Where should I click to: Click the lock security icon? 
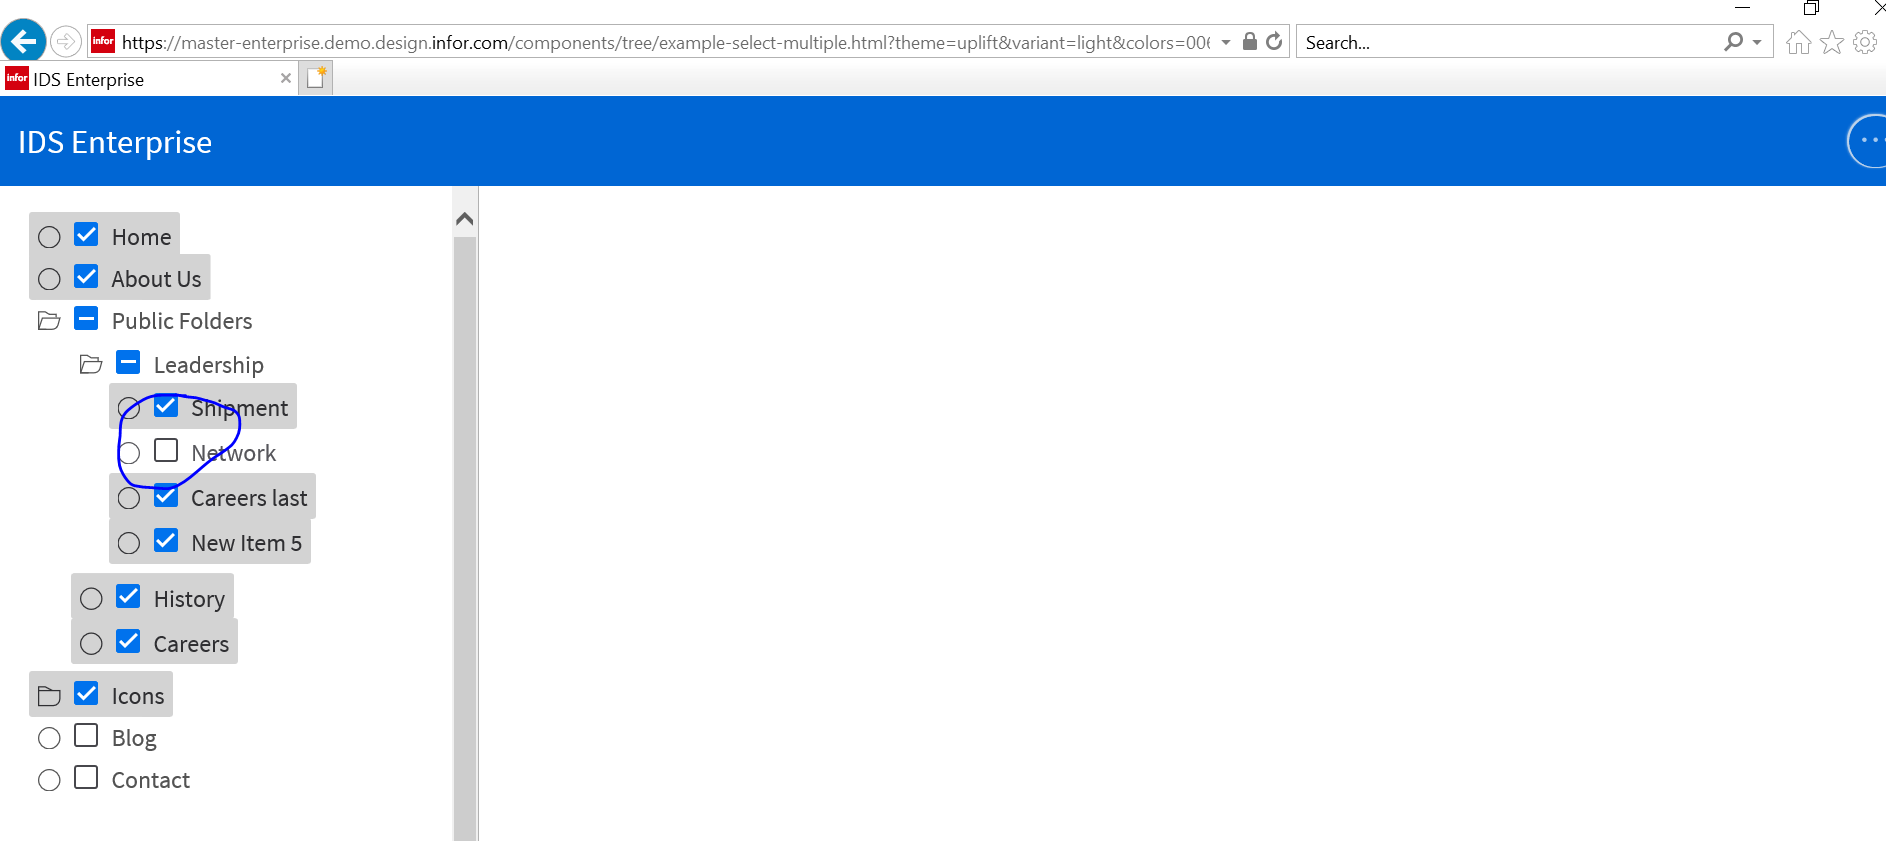coord(1250,41)
